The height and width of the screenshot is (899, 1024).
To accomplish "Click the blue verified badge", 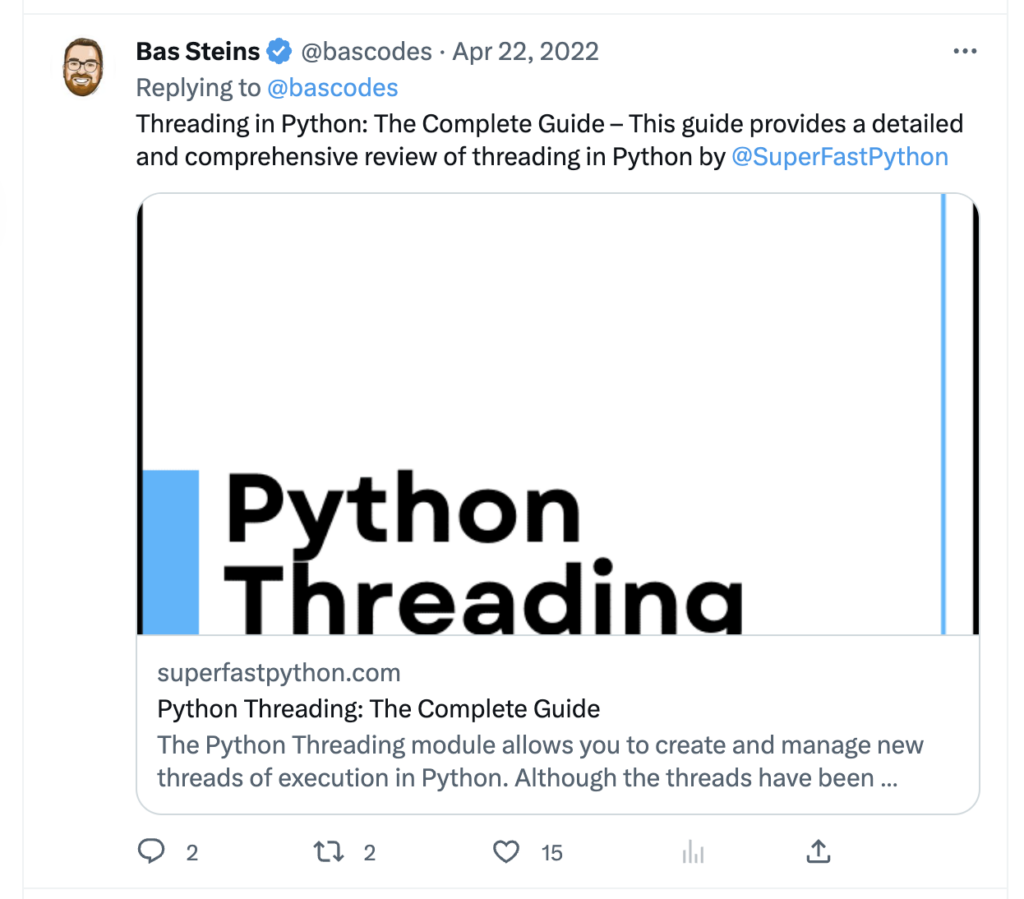I will click(x=279, y=52).
